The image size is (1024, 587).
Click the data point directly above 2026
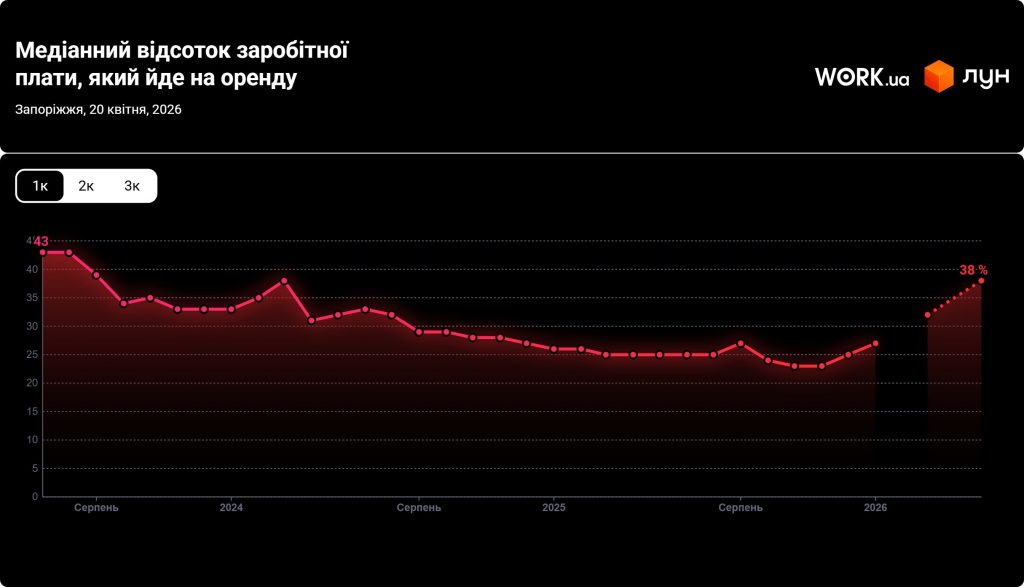tap(875, 343)
